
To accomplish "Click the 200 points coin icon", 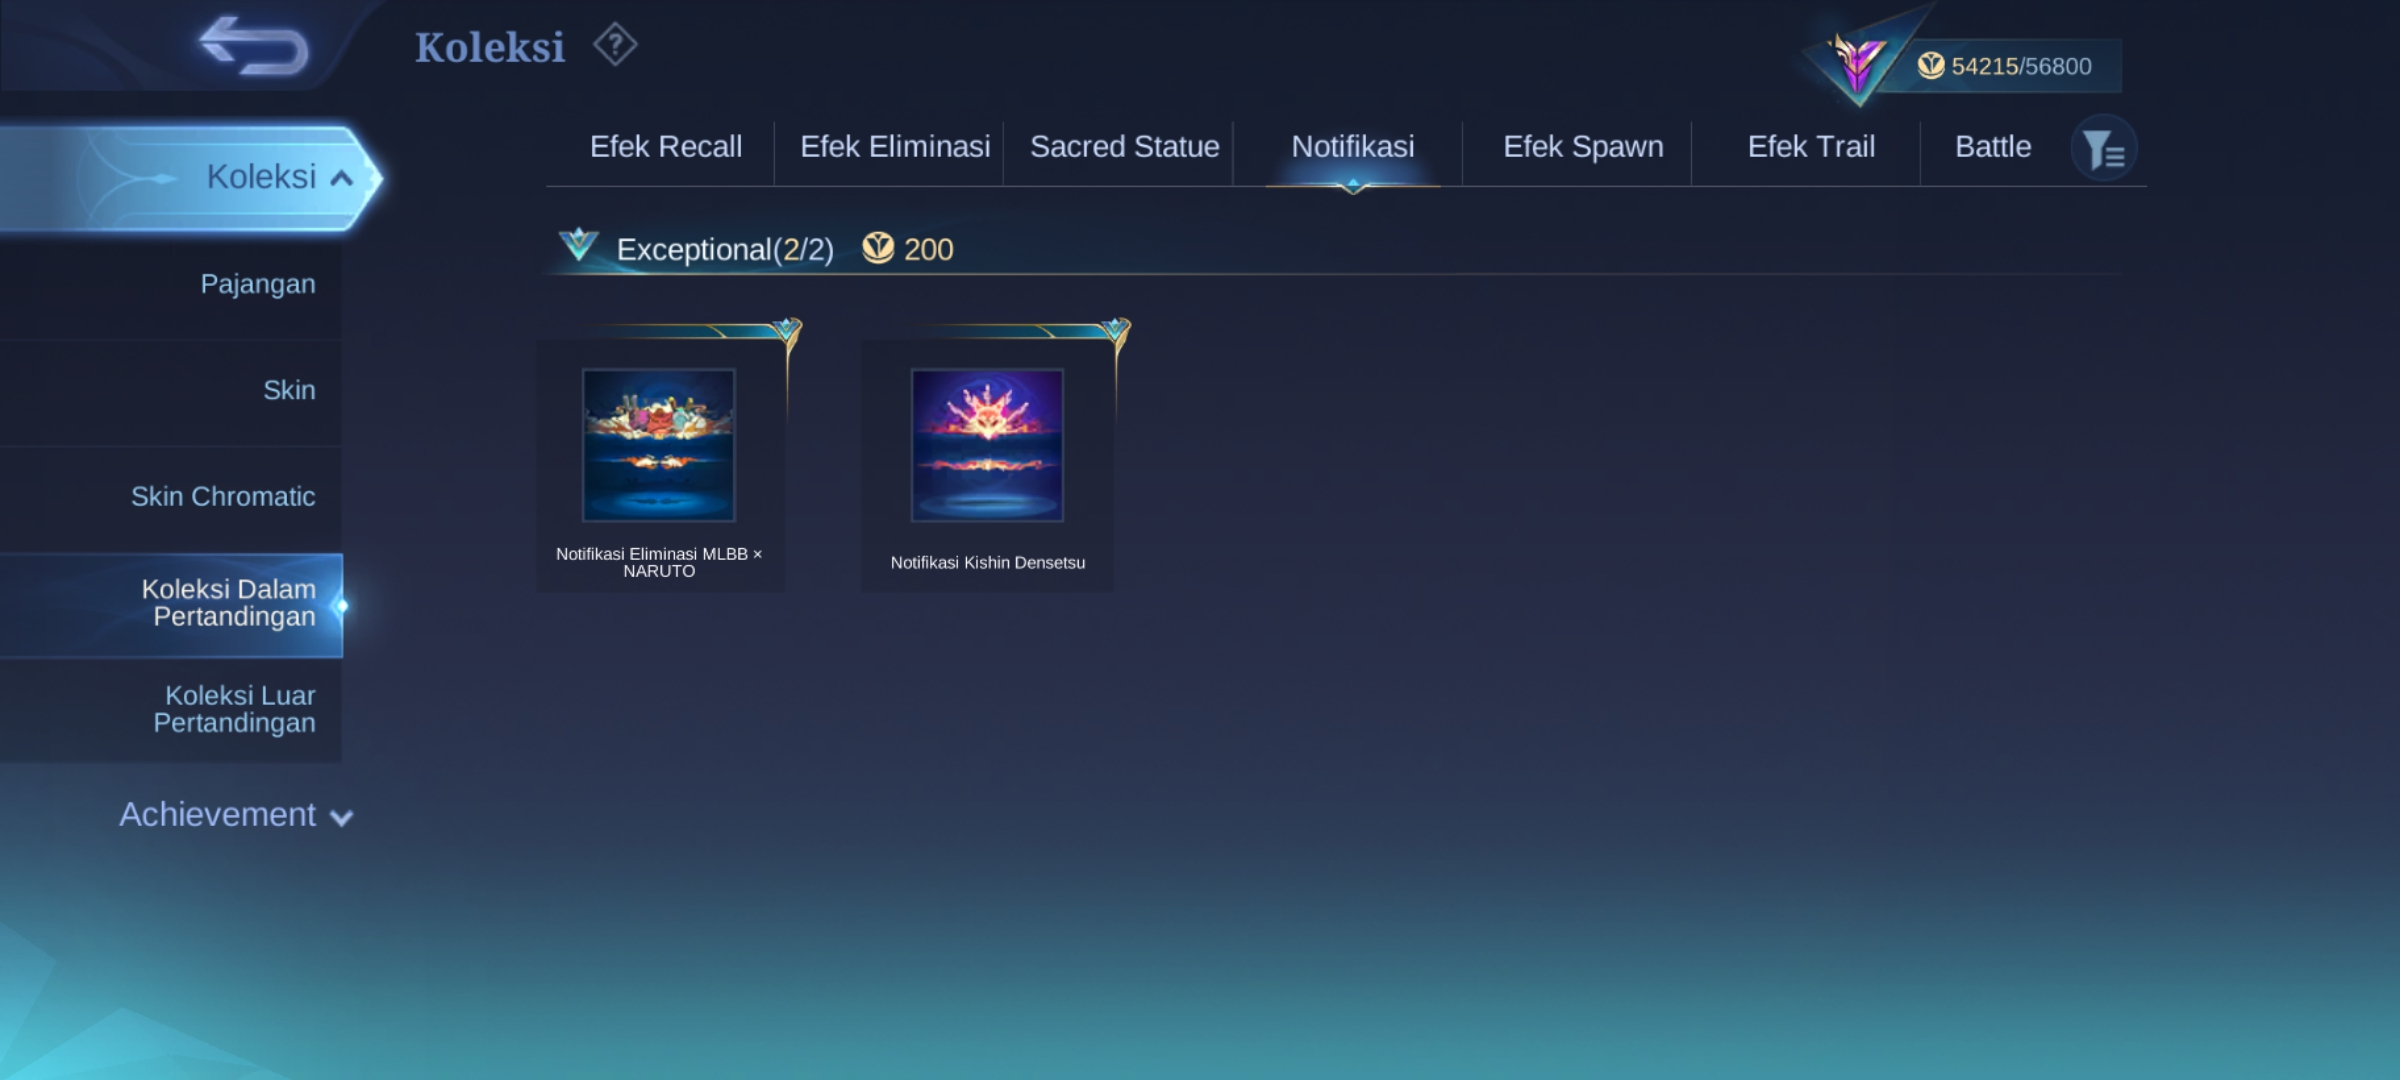I will click(878, 248).
